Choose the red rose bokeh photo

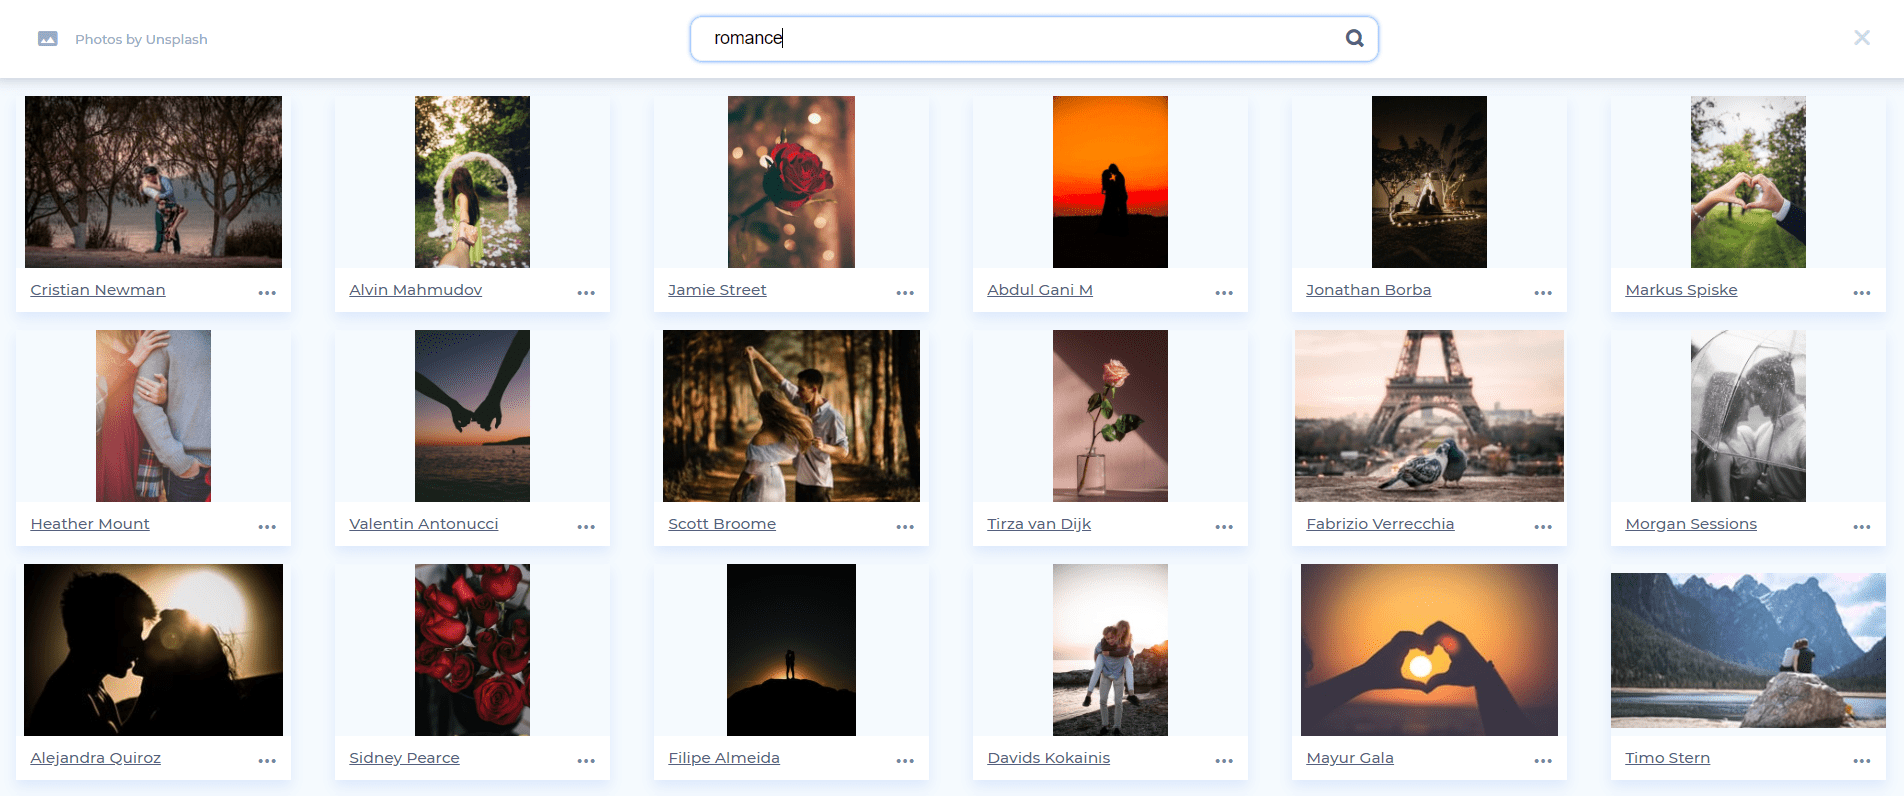tap(791, 182)
